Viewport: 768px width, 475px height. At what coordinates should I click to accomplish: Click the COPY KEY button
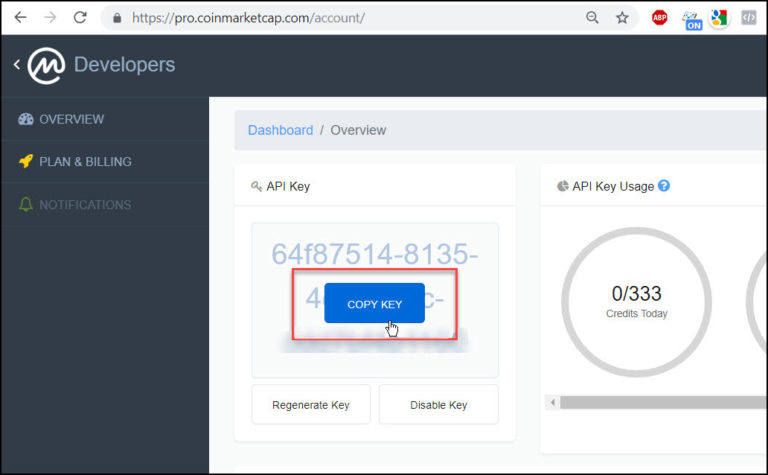374,303
